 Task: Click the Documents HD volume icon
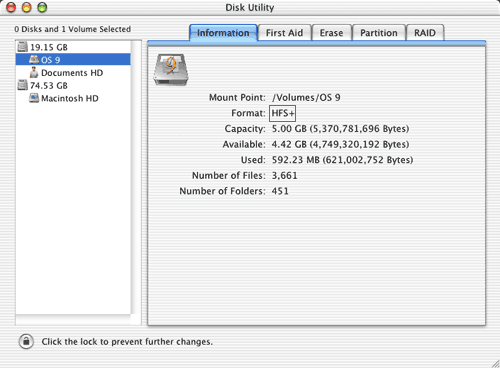(34, 72)
